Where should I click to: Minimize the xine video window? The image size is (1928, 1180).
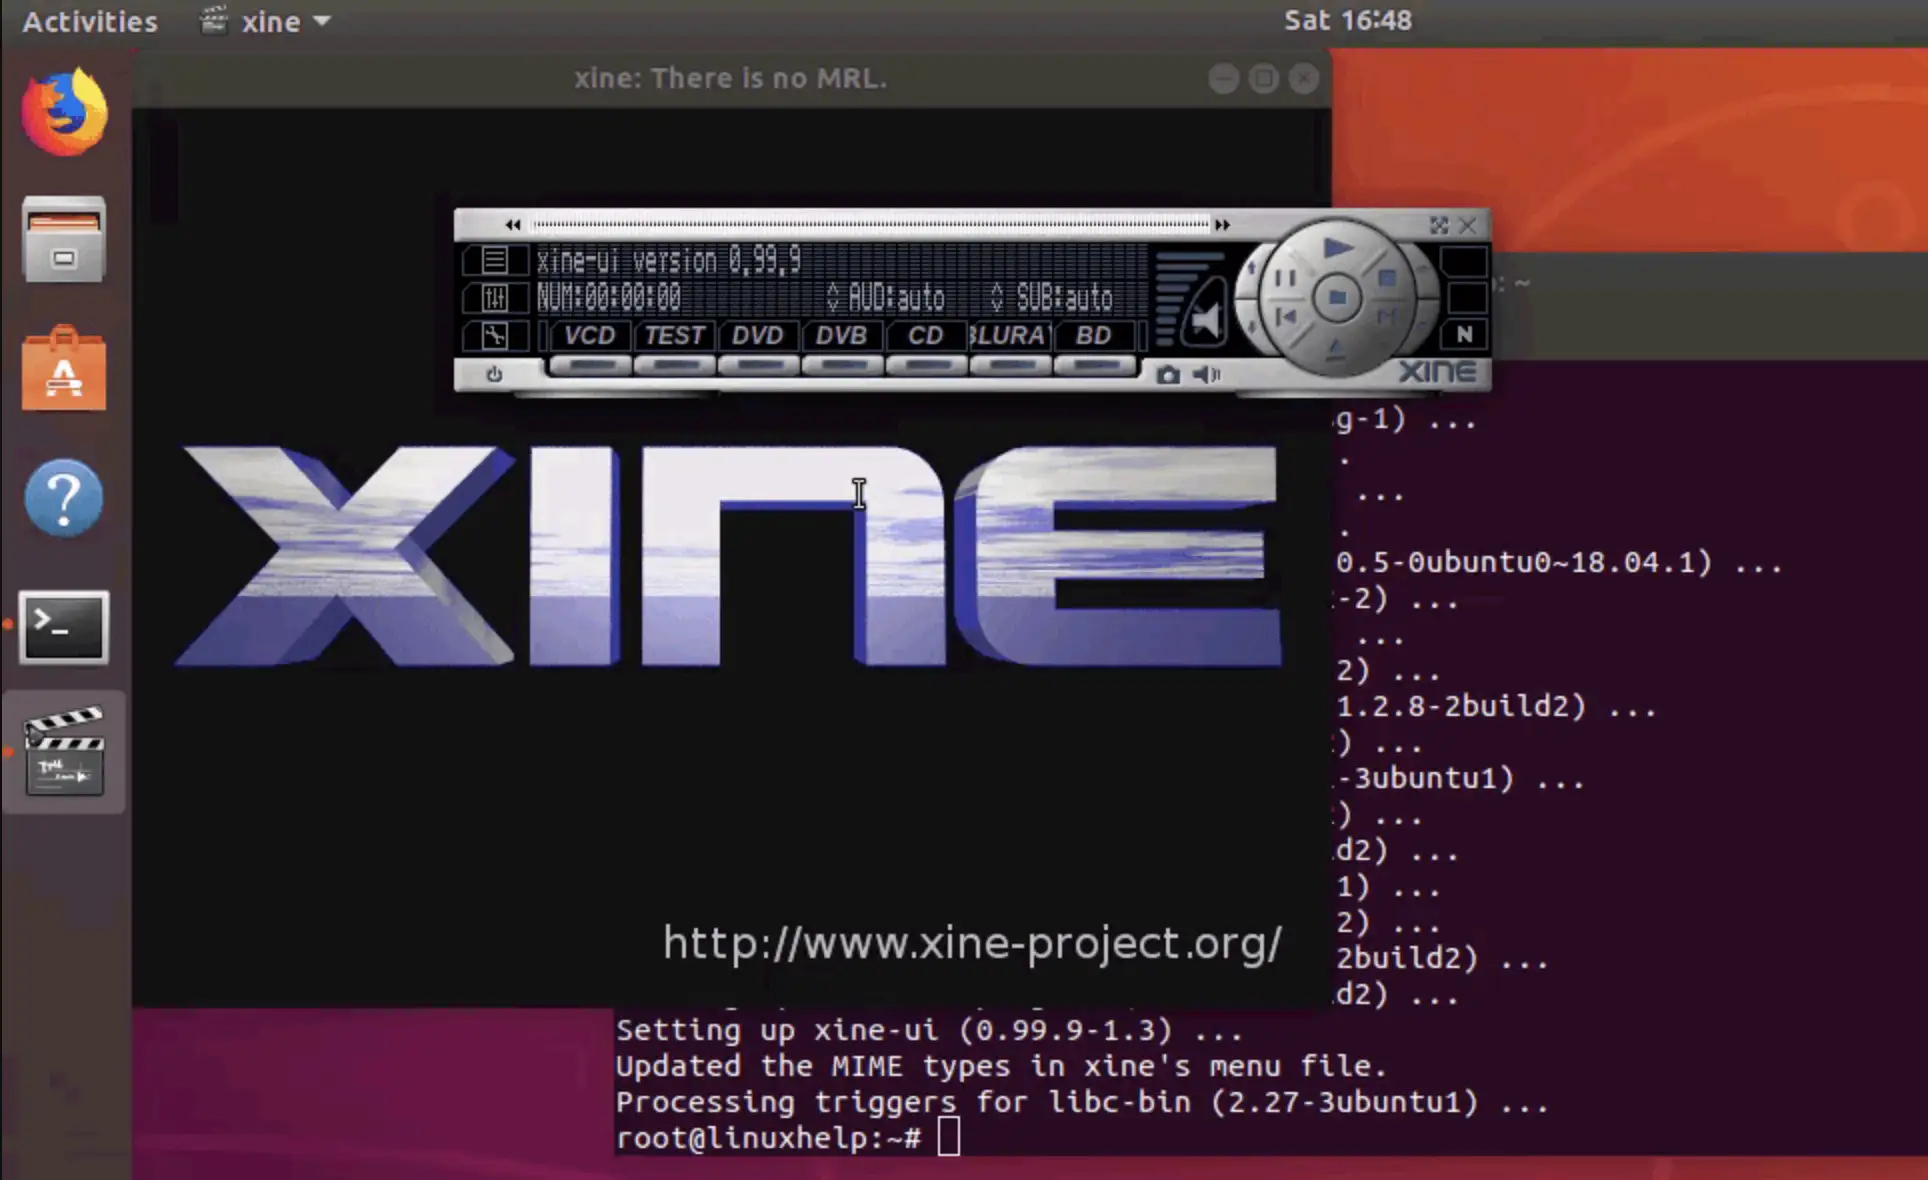[1223, 78]
